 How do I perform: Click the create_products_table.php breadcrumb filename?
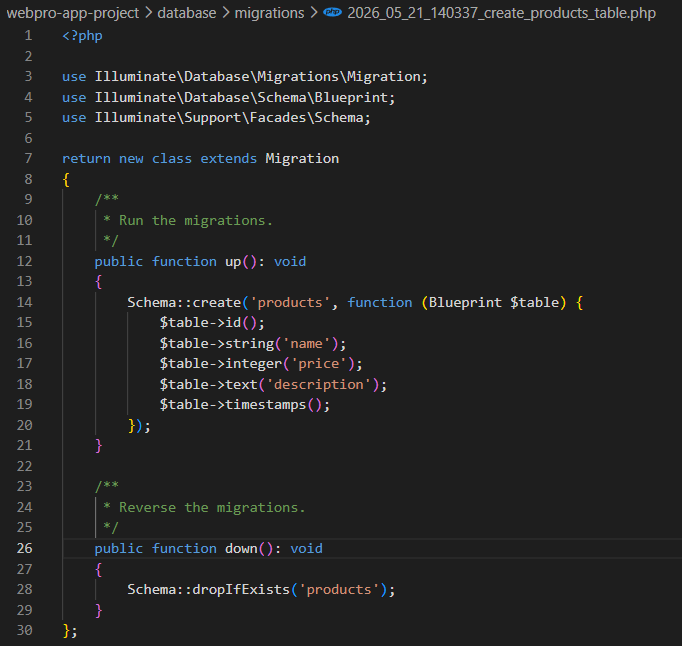click(x=501, y=13)
